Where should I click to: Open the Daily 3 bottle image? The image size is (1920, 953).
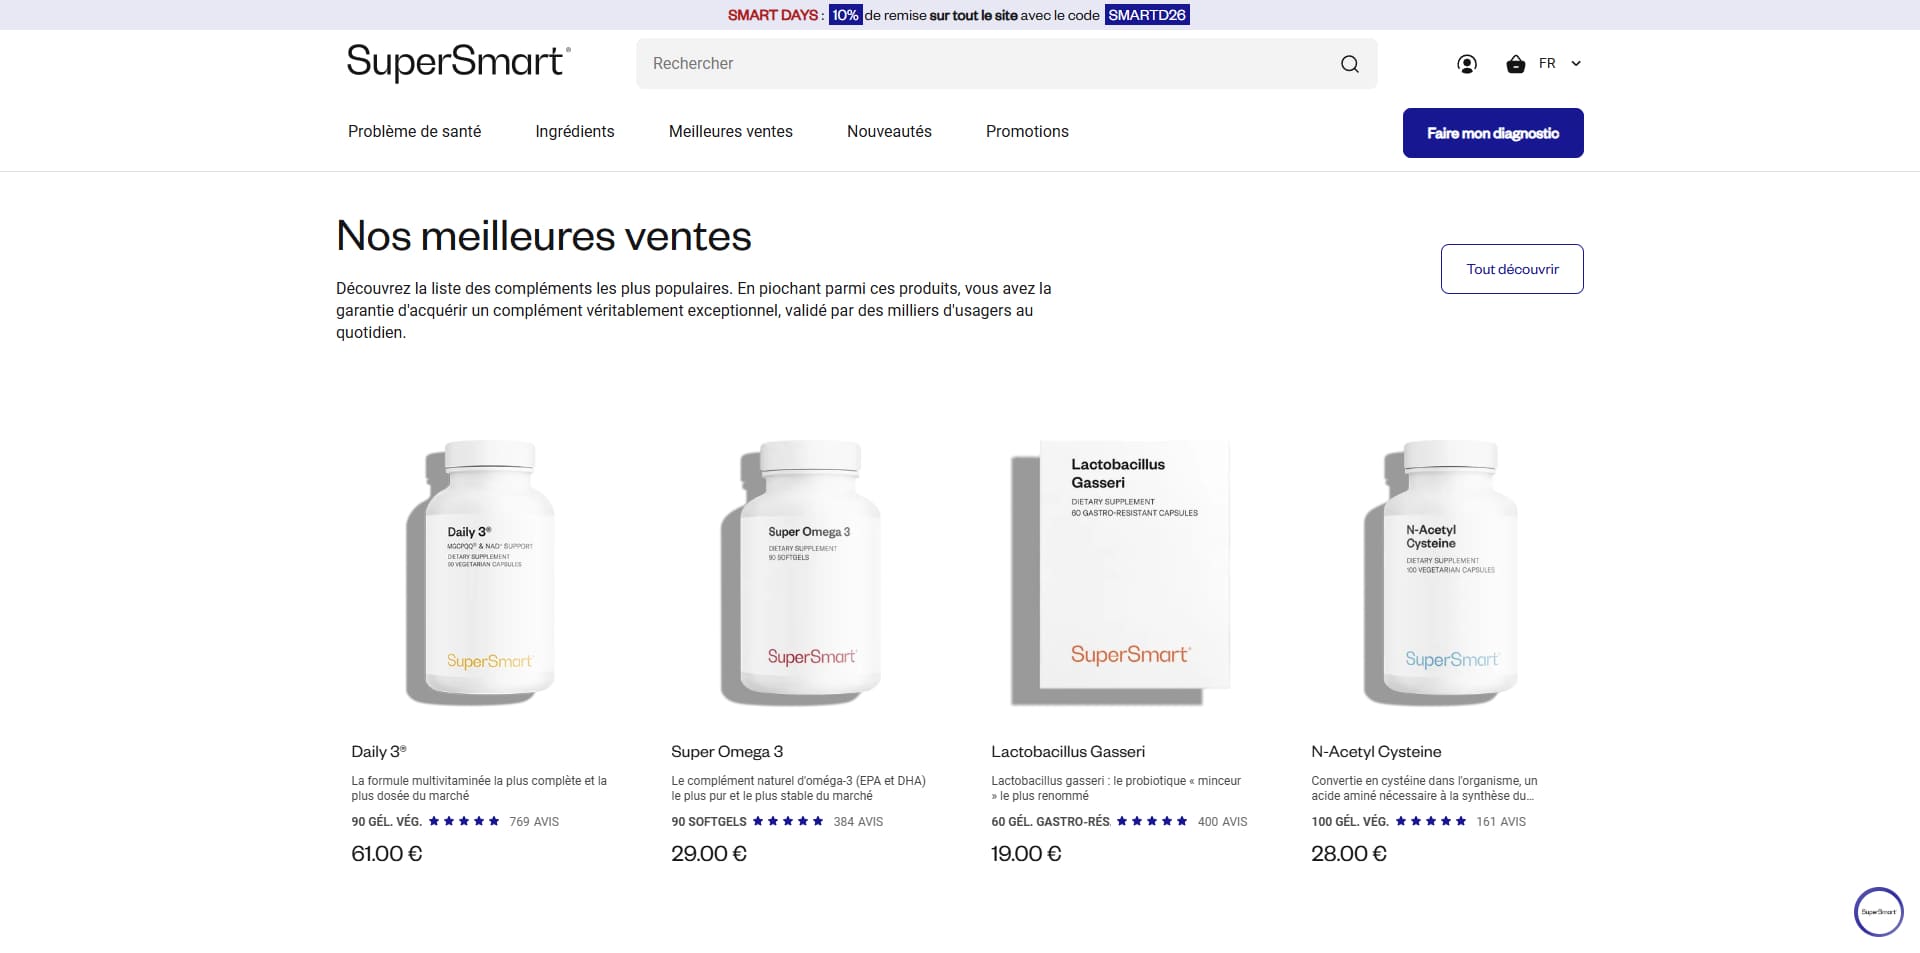pyautogui.click(x=480, y=572)
